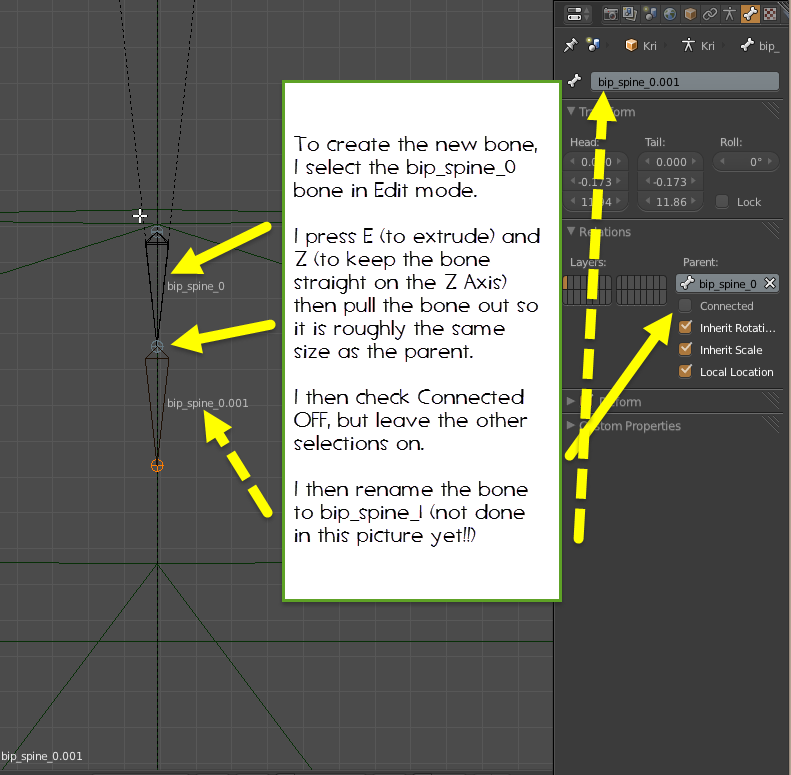This screenshot has width=791, height=775.
Task: Click the 3D cursor crosshair in viewport
Action: click(x=140, y=216)
